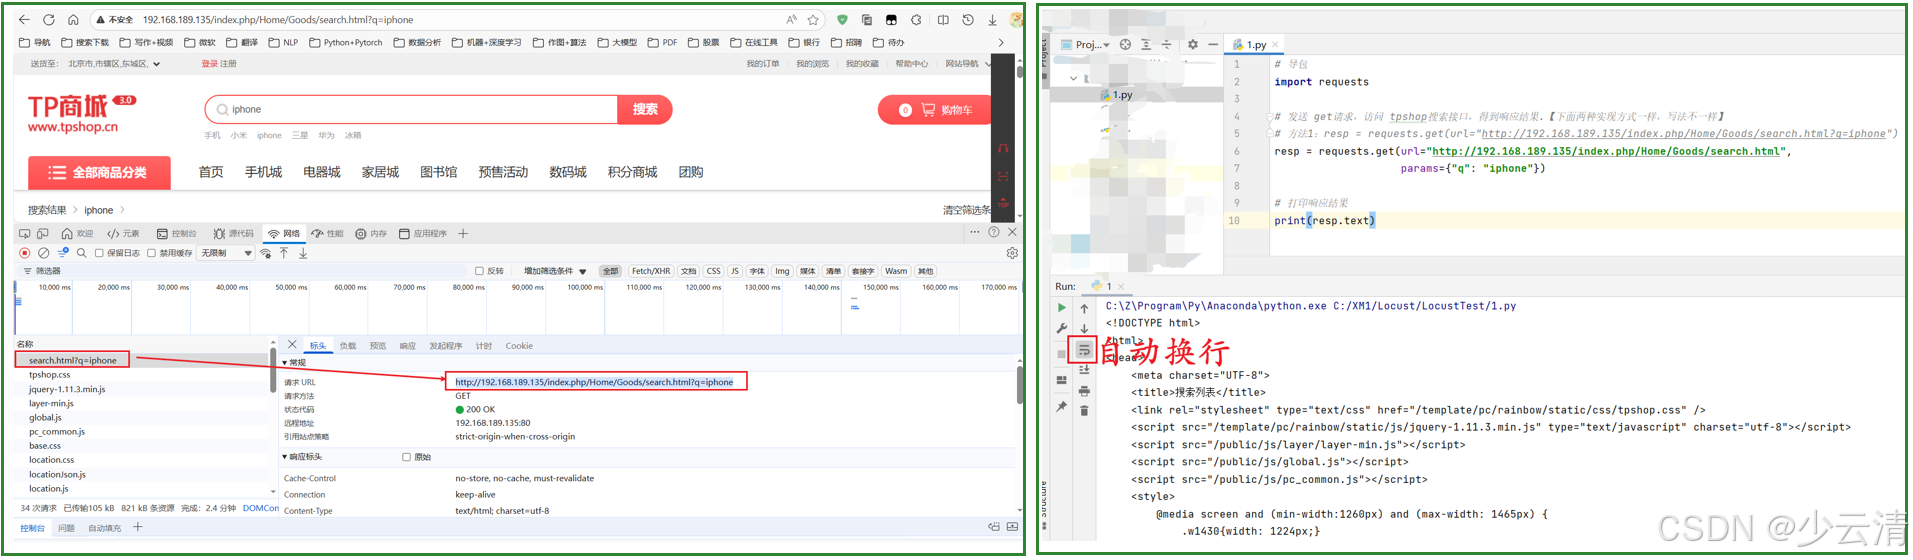Go back in the browser
The height and width of the screenshot is (560, 1913).
[x=24, y=19]
